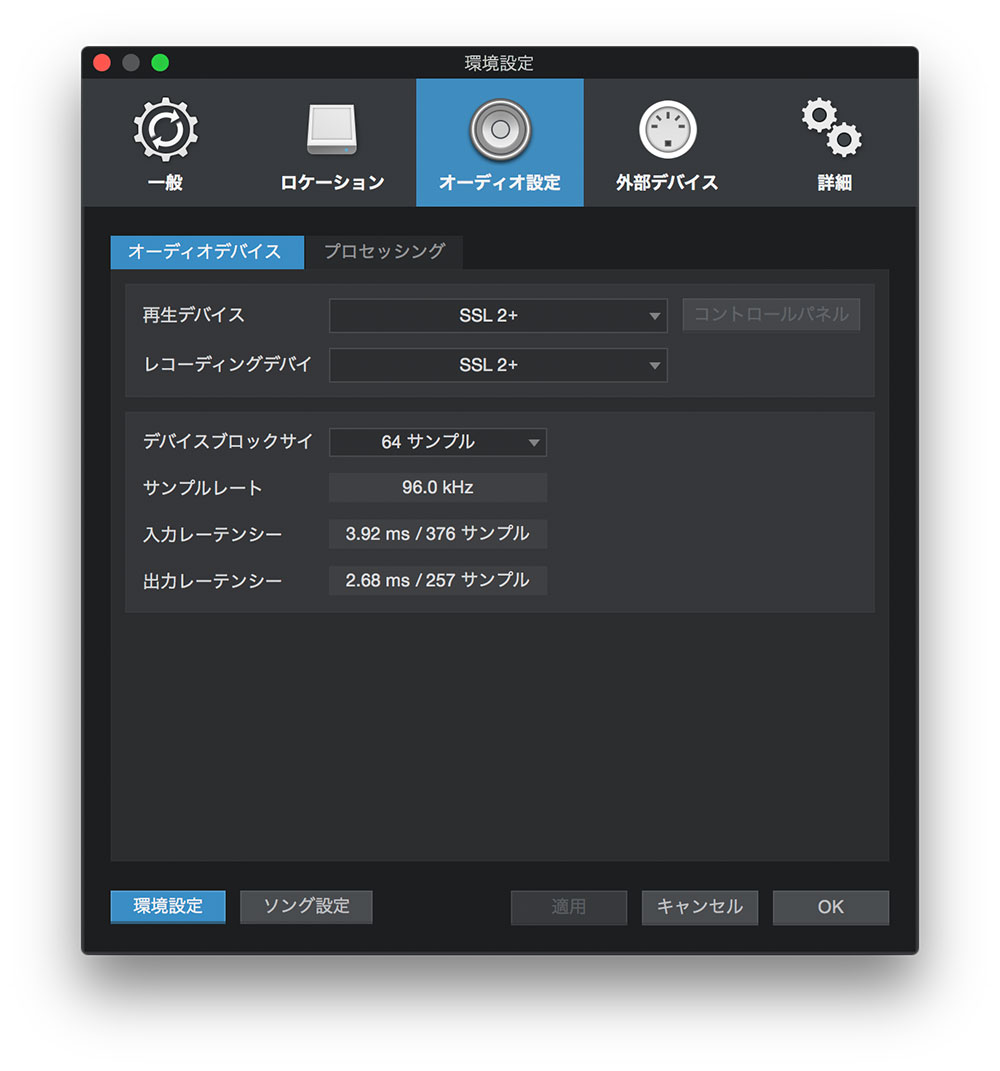1000x1071 pixels.
Task: Switch to the プロセッシング tab
Action: 385,252
